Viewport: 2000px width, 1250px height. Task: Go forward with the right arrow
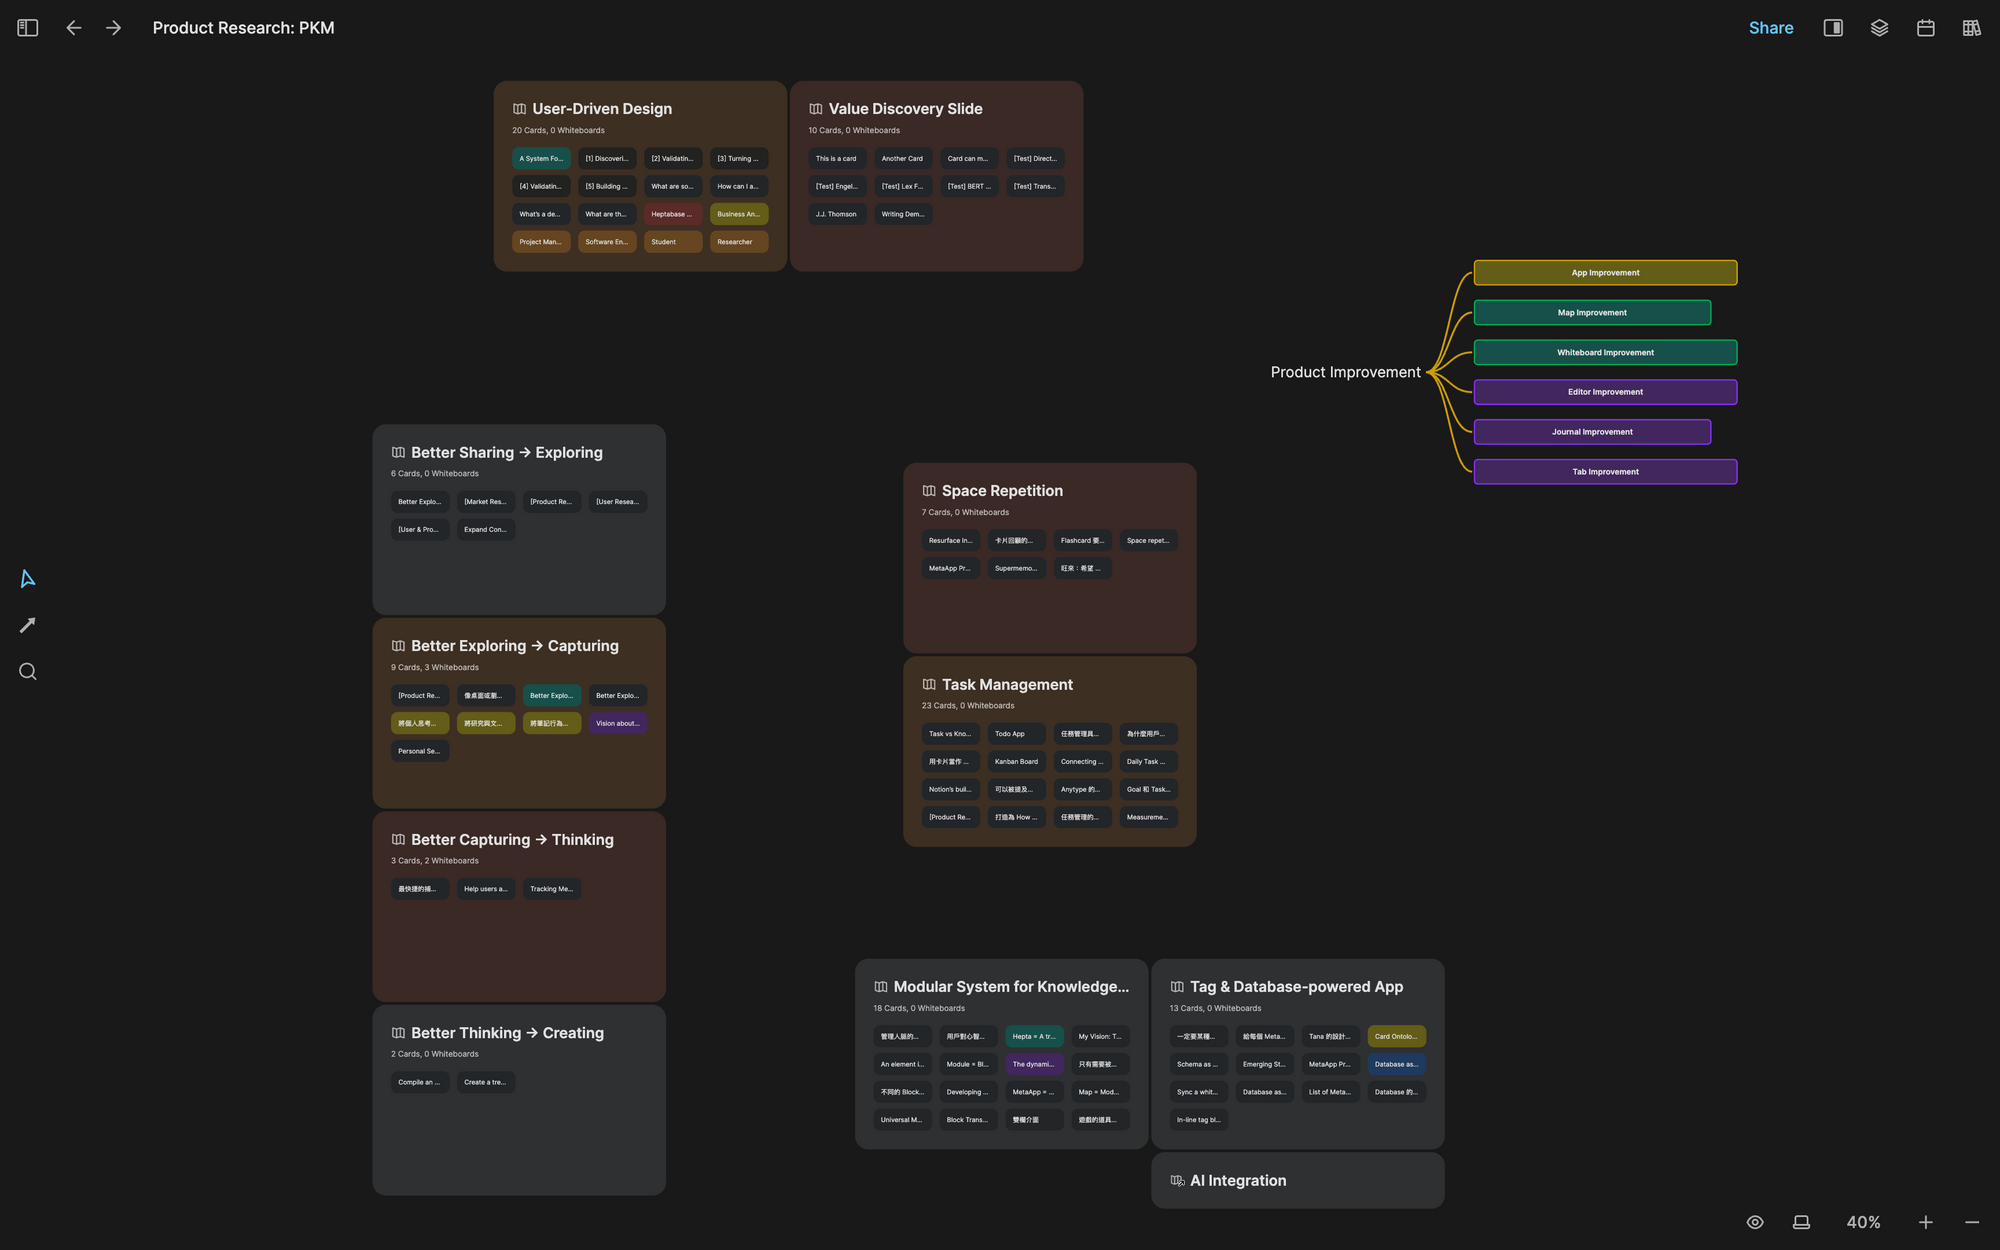click(x=113, y=28)
